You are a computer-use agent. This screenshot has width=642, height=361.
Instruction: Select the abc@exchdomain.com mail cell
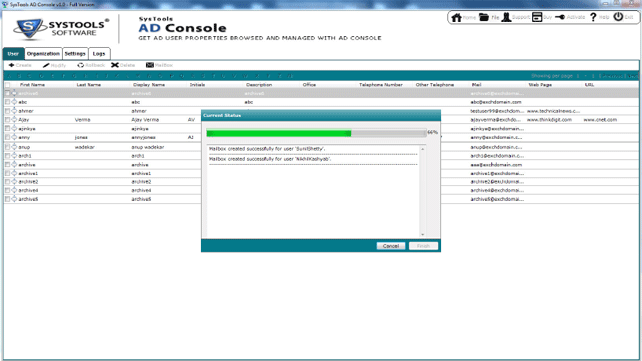pos(496,102)
